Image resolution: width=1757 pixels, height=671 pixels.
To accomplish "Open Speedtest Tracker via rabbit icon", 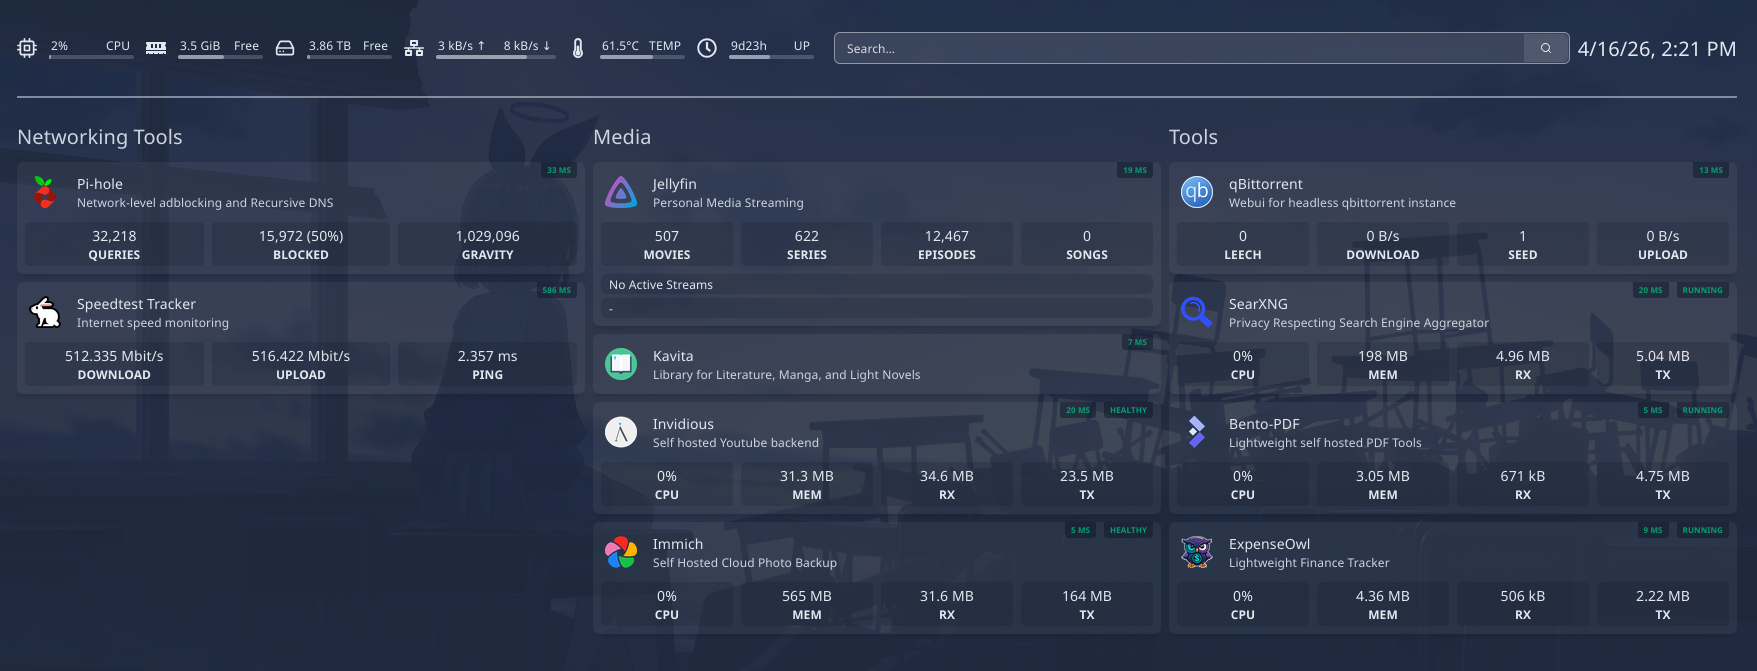I will coord(45,312).
